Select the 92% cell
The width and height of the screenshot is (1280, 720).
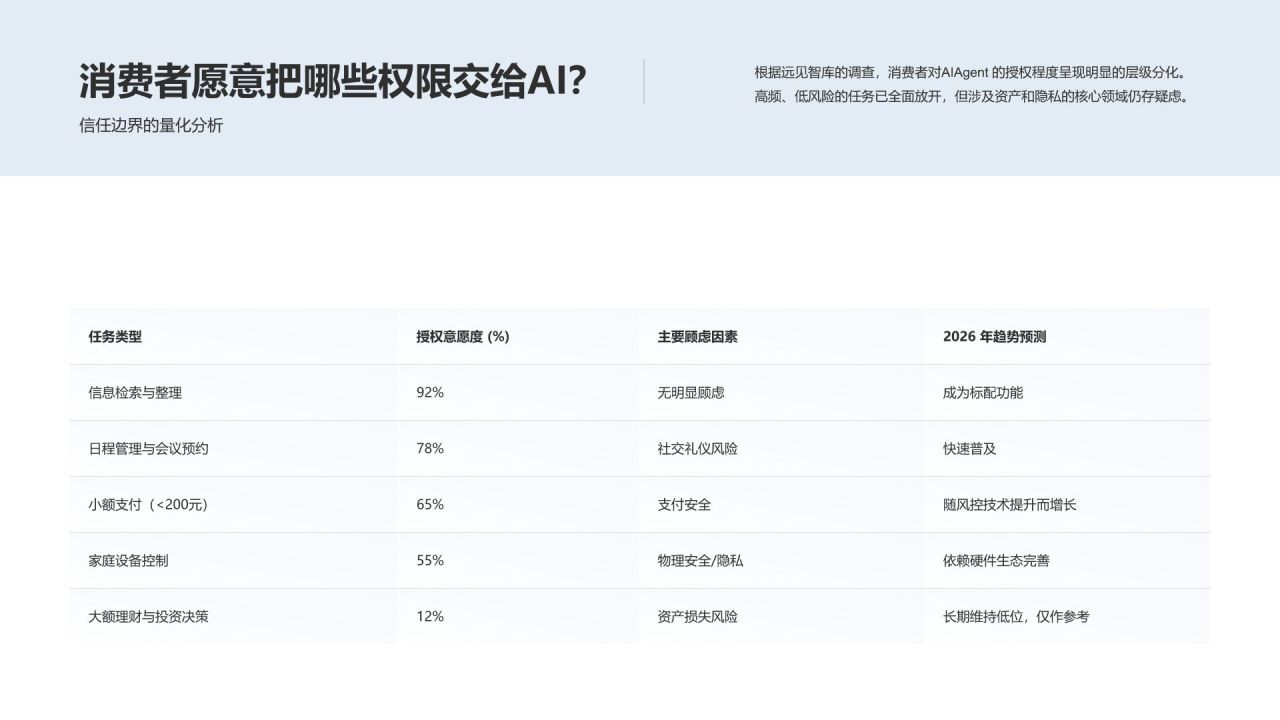tap(517, 393)
